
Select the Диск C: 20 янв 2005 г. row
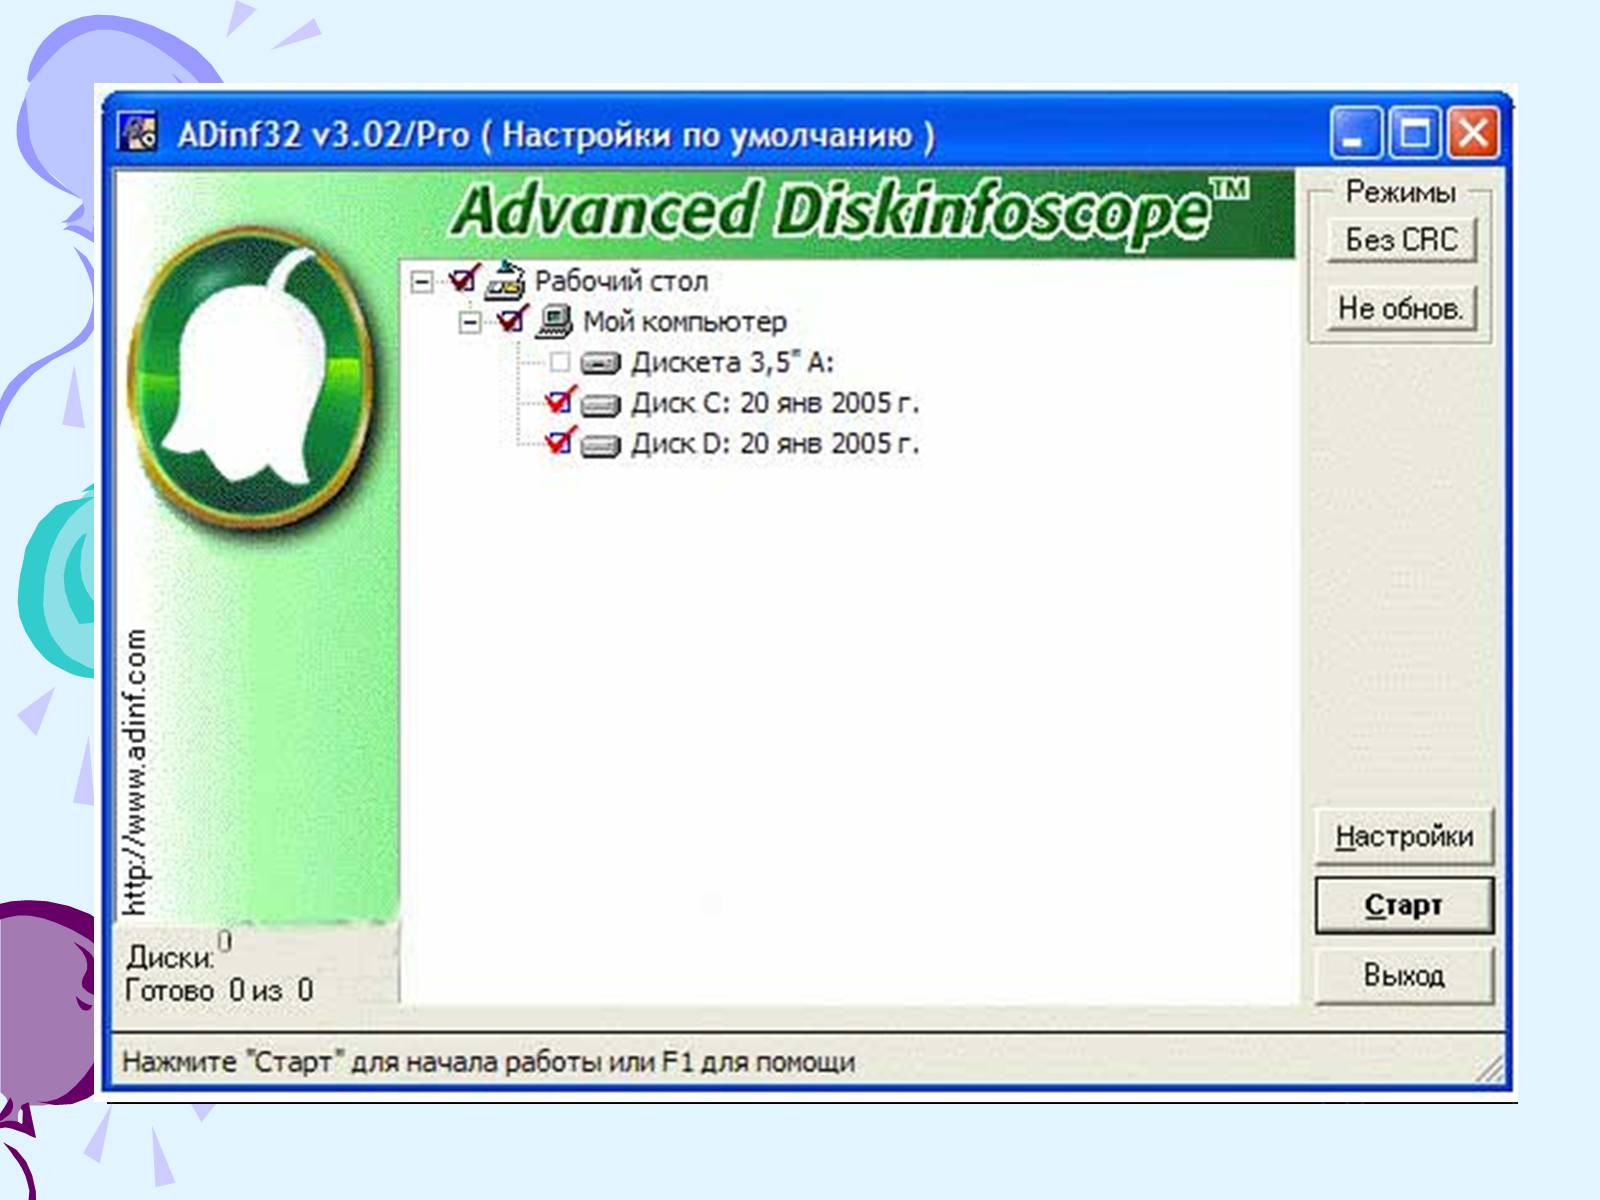click(x=775, y=403)
